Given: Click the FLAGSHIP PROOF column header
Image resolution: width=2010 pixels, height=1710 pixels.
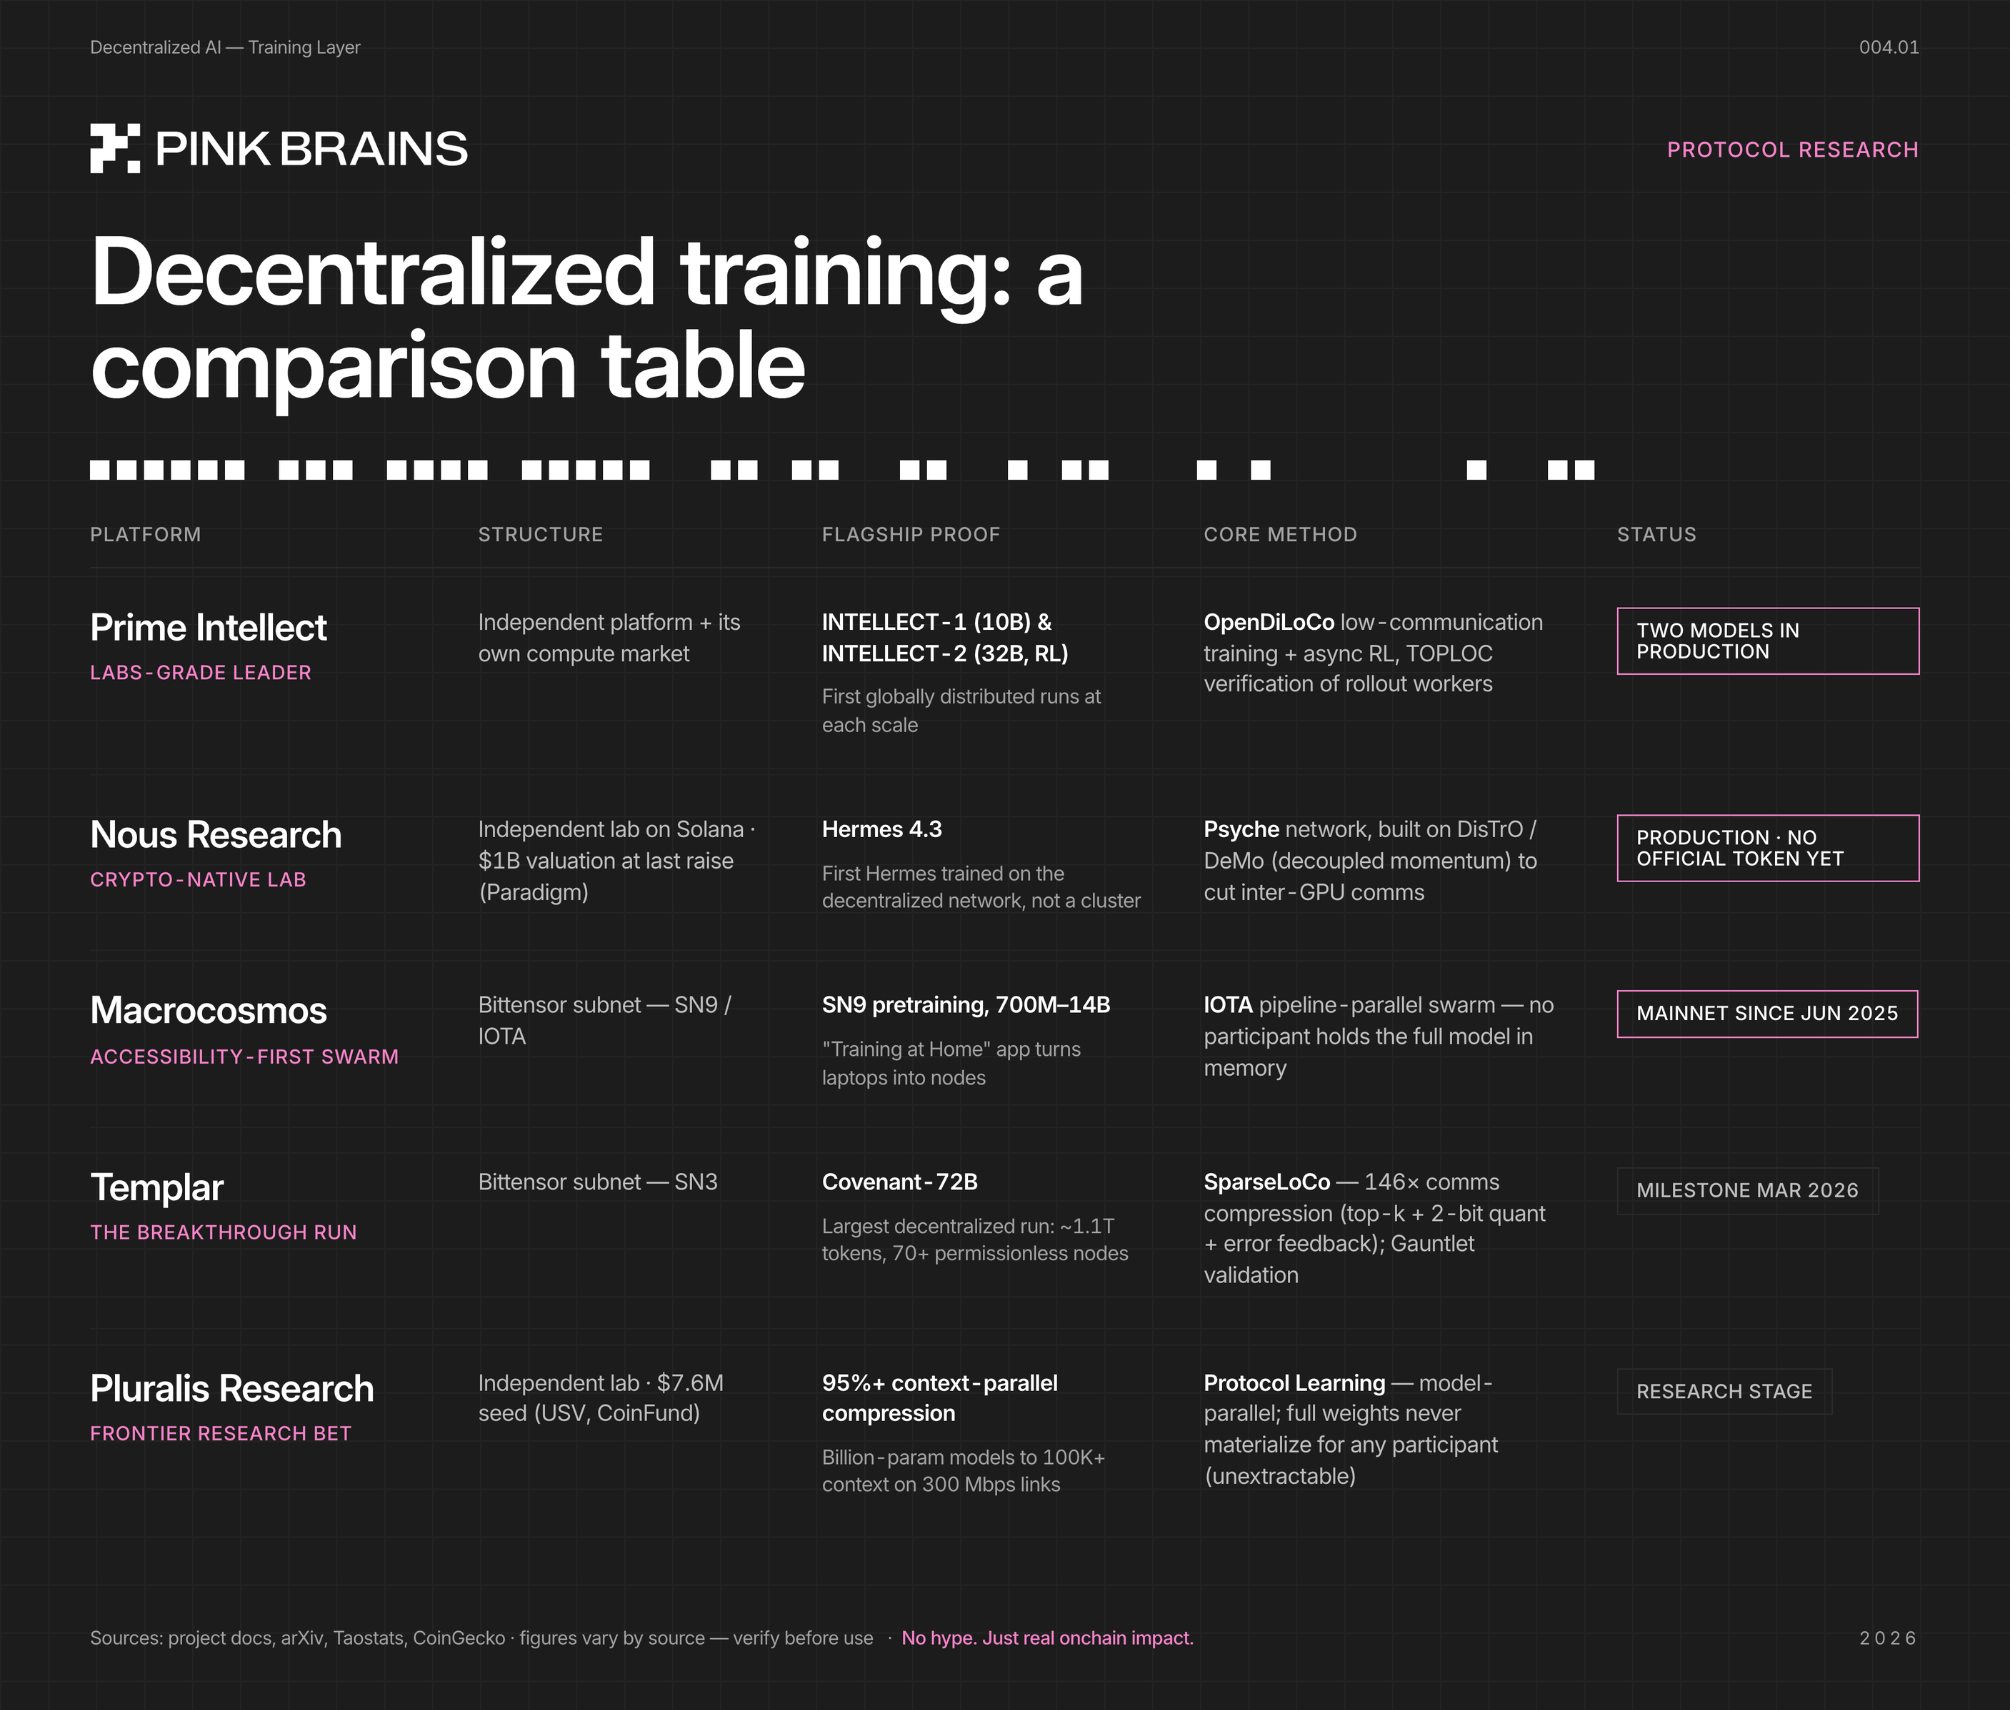Looking at the screenshot, I should tap(911, 534).
